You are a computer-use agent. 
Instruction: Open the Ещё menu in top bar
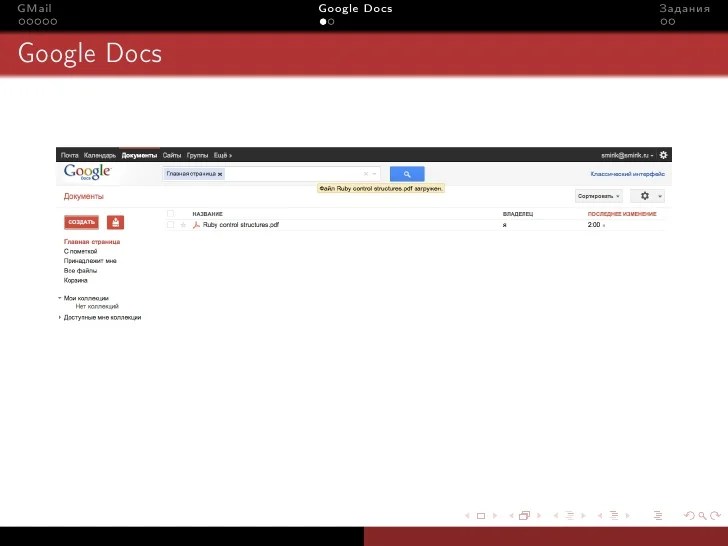(x=222, y=155)
